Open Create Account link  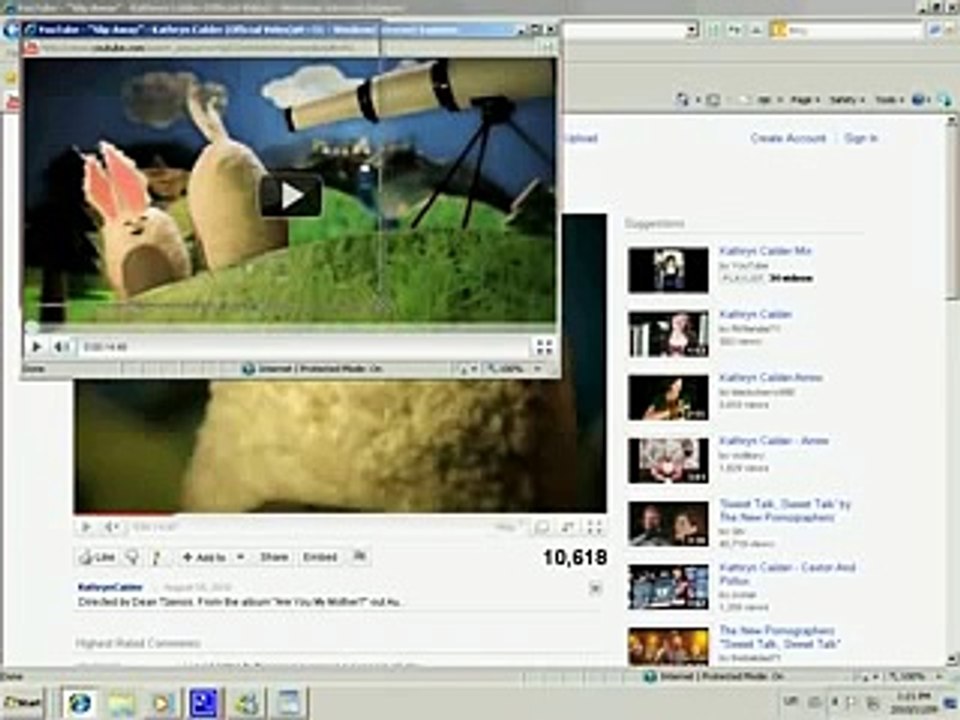click(788, 138)
